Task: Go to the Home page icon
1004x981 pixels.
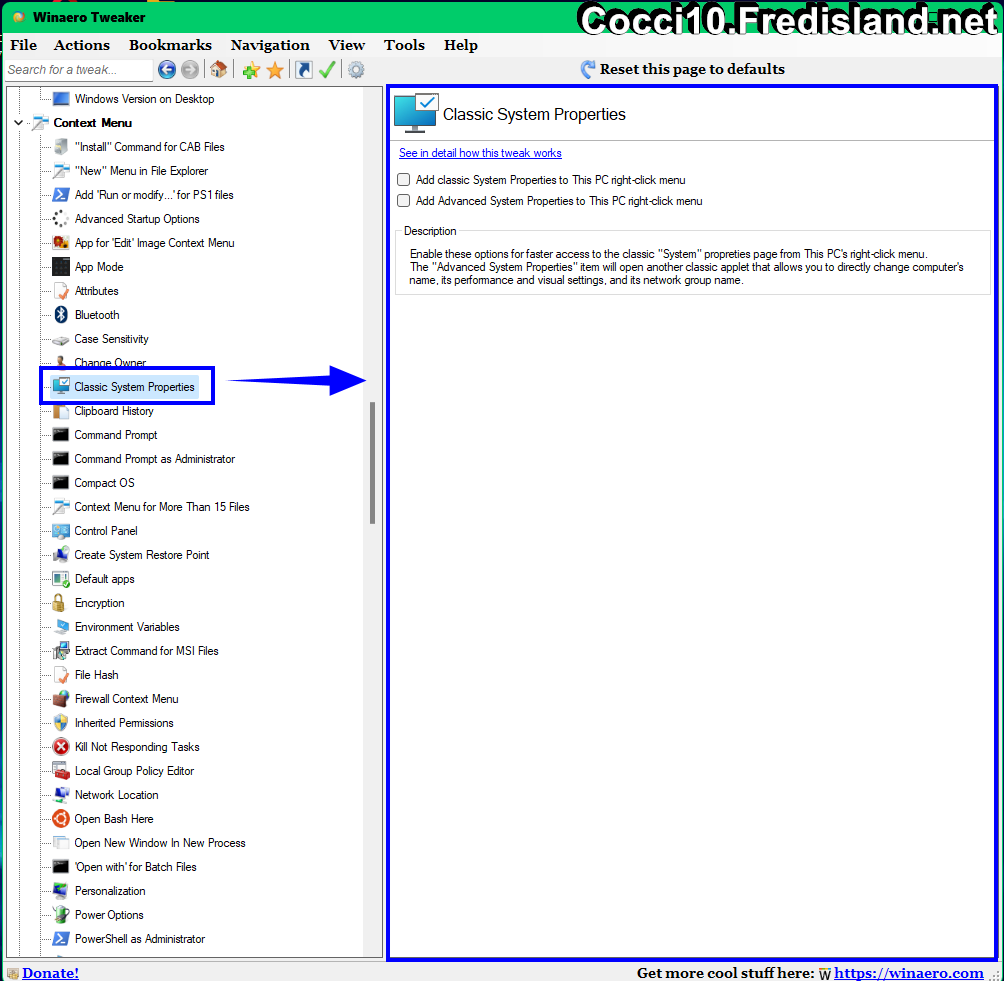Action: tap(218, 69)
